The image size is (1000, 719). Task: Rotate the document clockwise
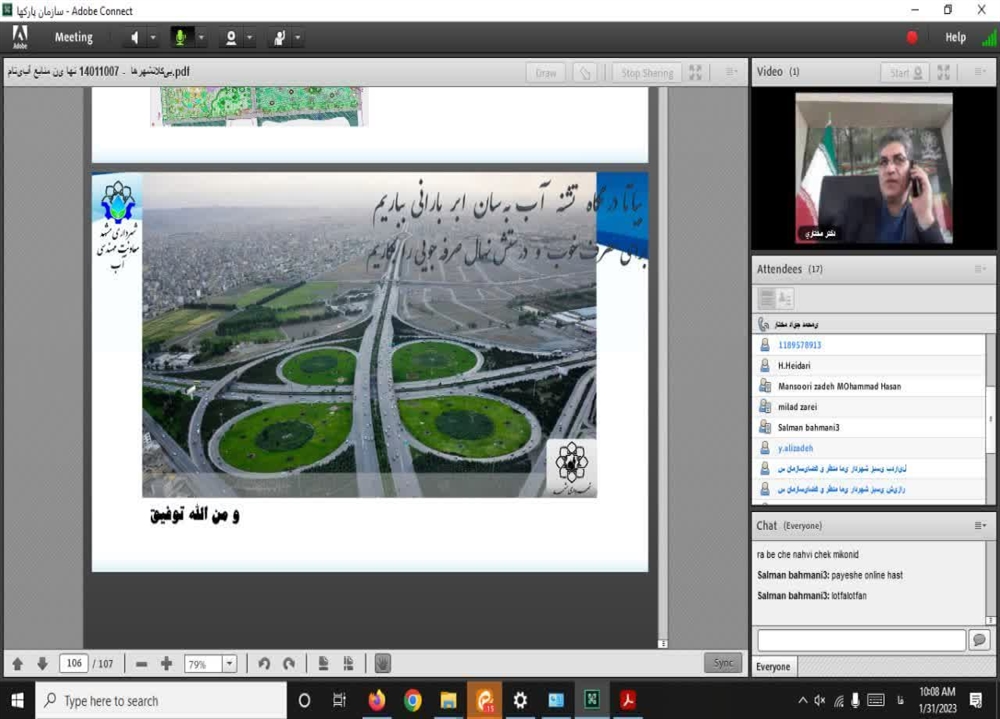[289, 664]
